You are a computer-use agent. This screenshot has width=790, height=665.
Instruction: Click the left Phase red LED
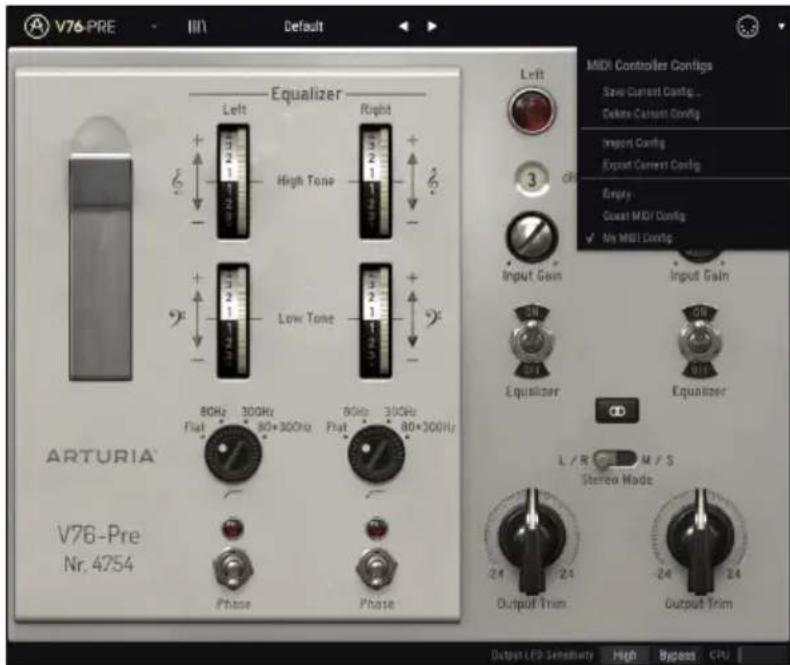232,529
